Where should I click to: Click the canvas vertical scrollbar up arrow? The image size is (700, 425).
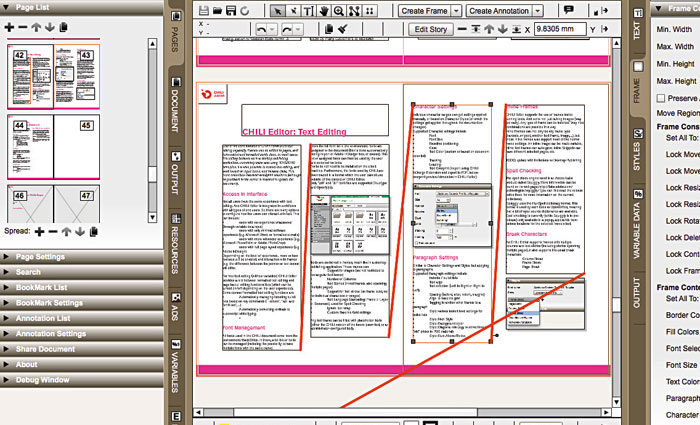pos(616,43)
